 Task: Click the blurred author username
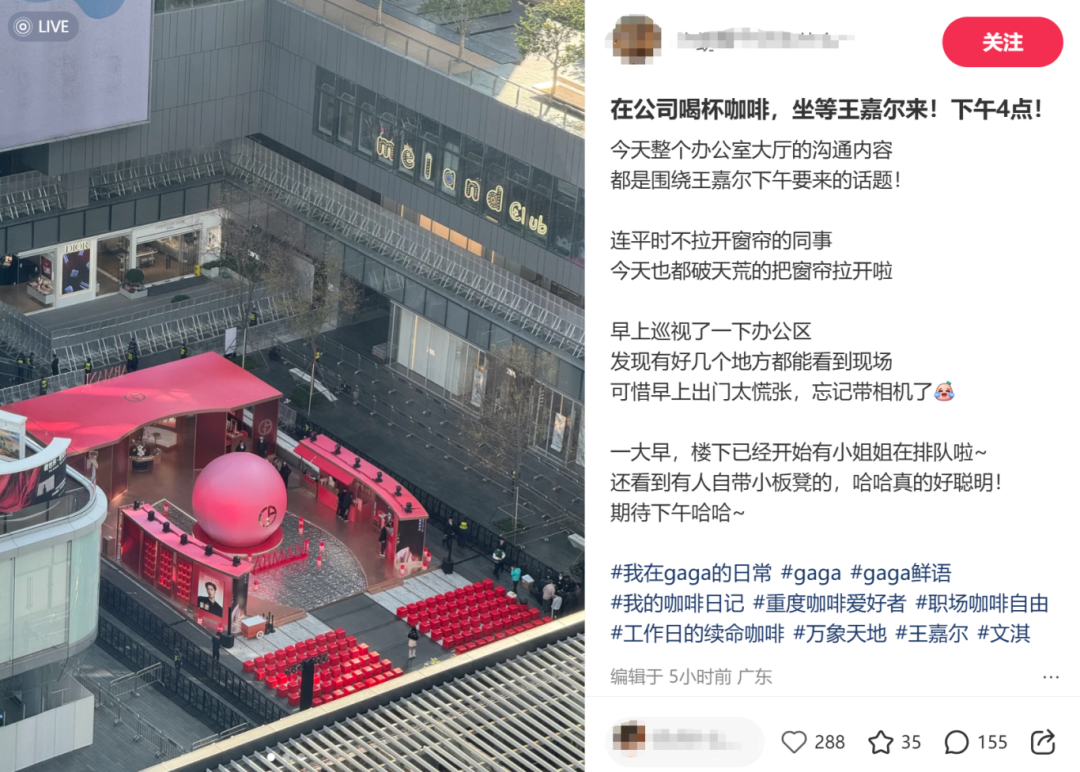(x=765, y=39)
